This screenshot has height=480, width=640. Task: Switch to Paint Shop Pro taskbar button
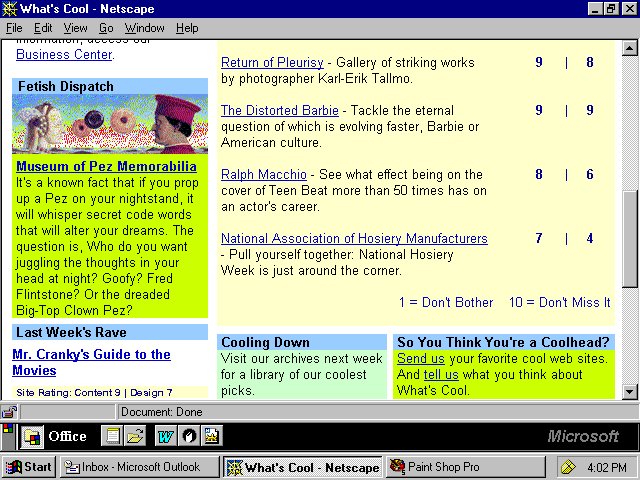(x=465, y=467)
